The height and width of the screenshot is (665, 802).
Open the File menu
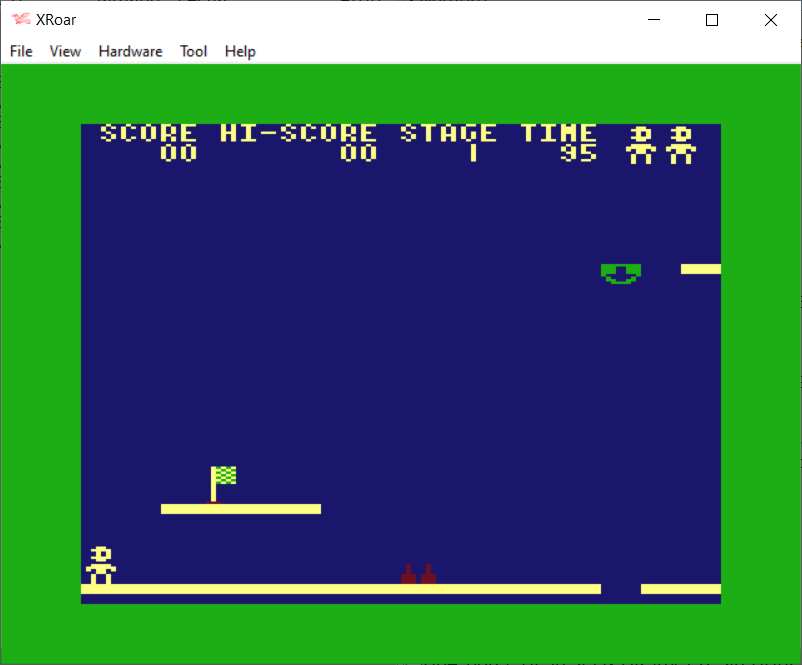tap(21, 51)
